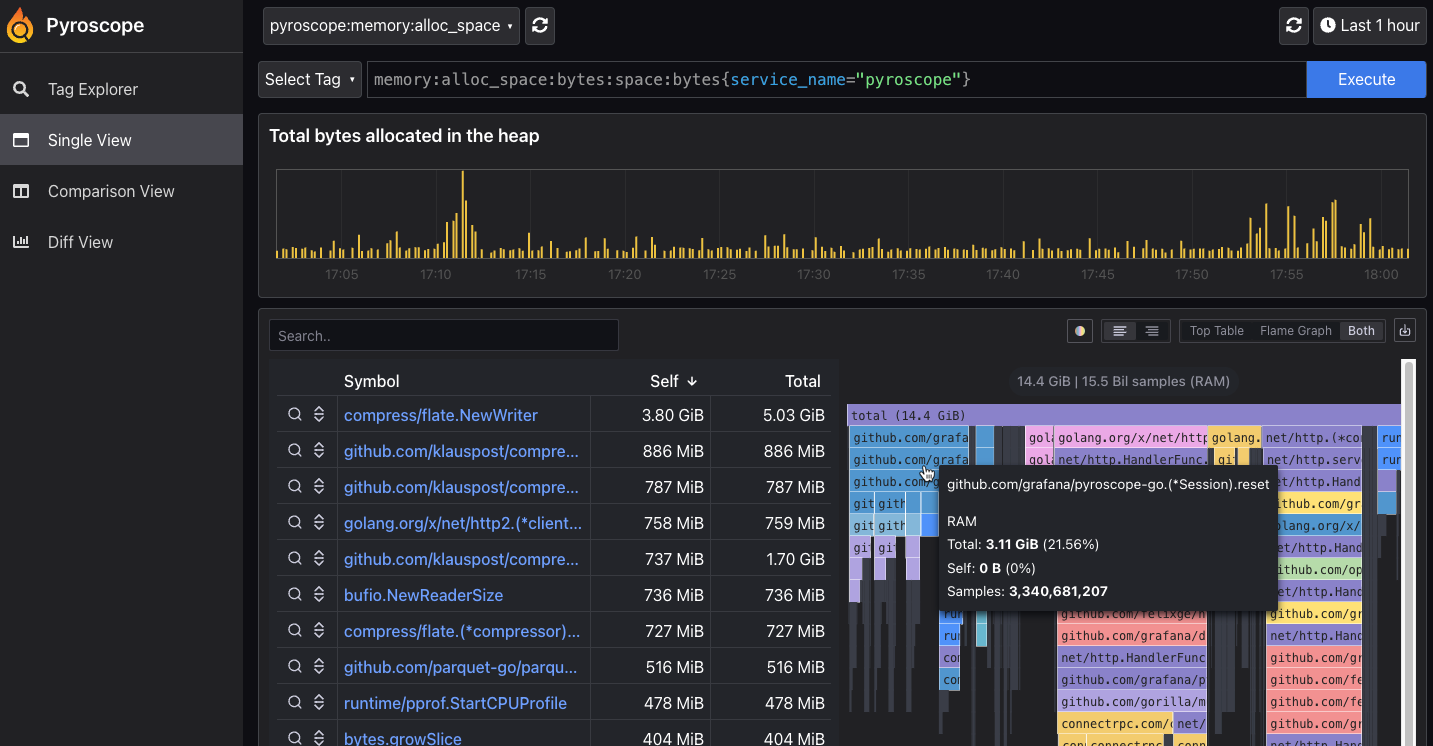Open the Select Tag dropdown
Viewport: 1433px width, 746px height.
coord(309,79)
